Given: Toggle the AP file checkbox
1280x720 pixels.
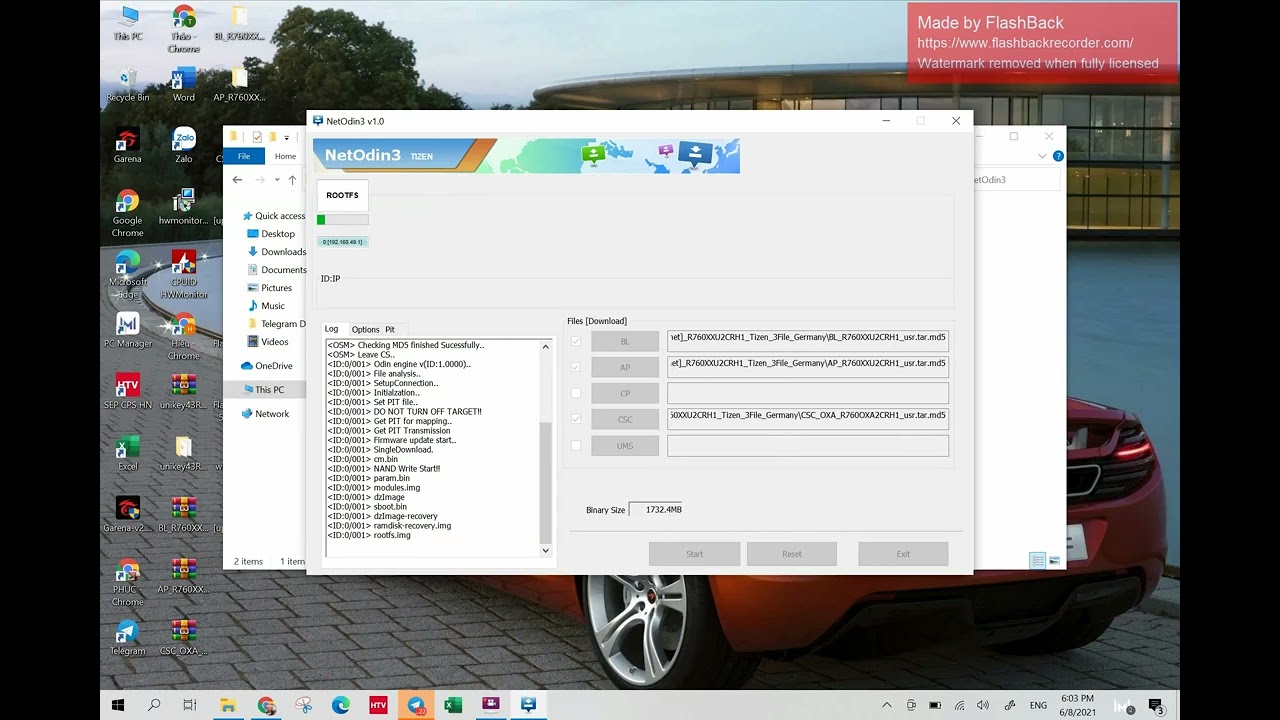Looking at the screenshot, I should (x=575, y=367).
